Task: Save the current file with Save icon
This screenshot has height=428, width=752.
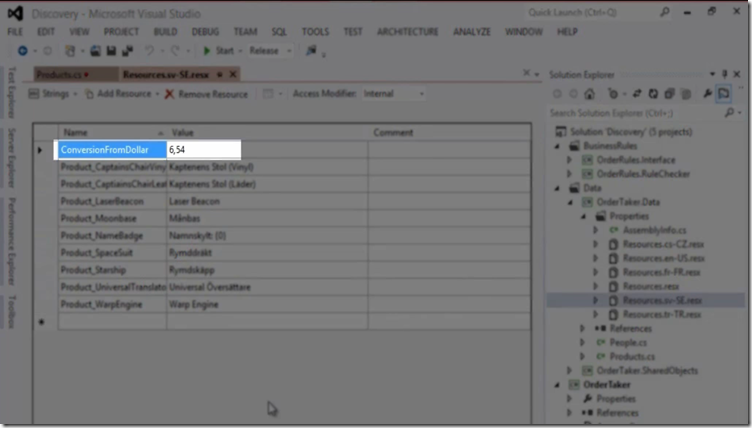Action: coord(111,50)
